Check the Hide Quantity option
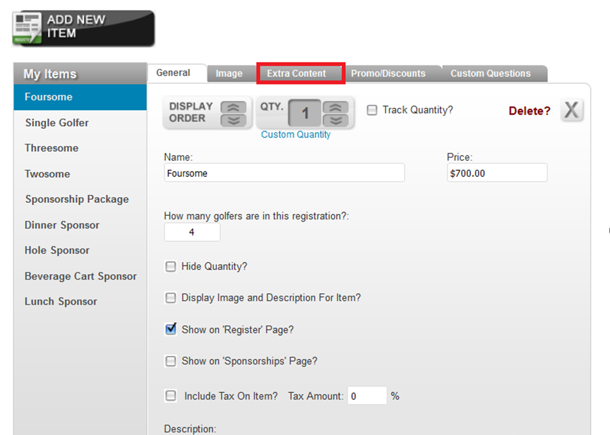The height and width of the screenshot is (435, 610). coord(170,267)
